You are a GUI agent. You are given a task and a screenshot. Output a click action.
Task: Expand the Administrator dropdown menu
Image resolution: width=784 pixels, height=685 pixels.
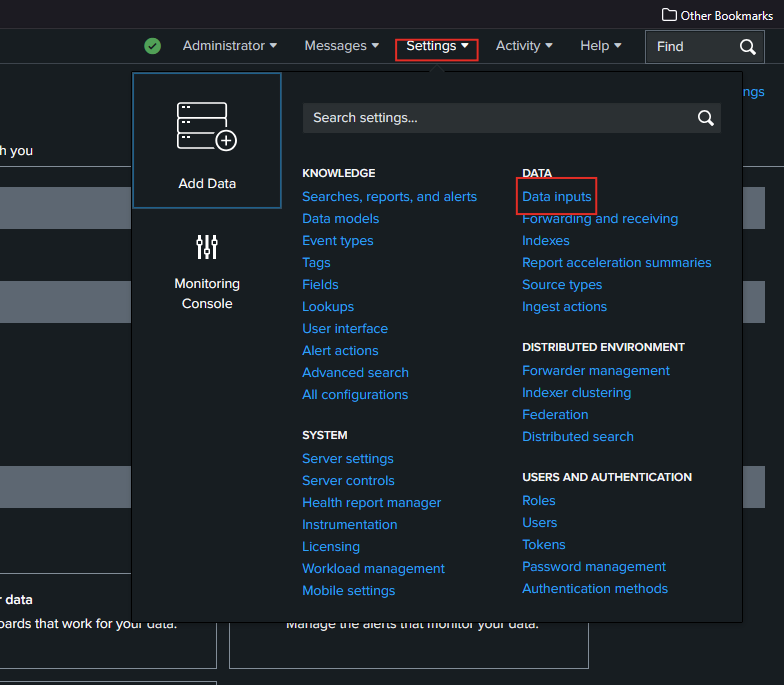(x=230, y=46)
